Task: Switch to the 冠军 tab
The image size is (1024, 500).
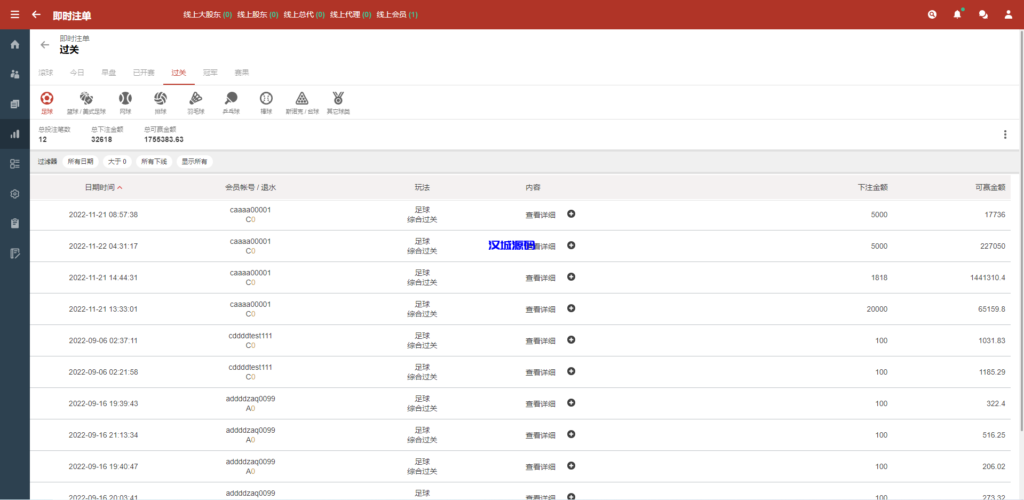Action: click(x=210, y=73)
